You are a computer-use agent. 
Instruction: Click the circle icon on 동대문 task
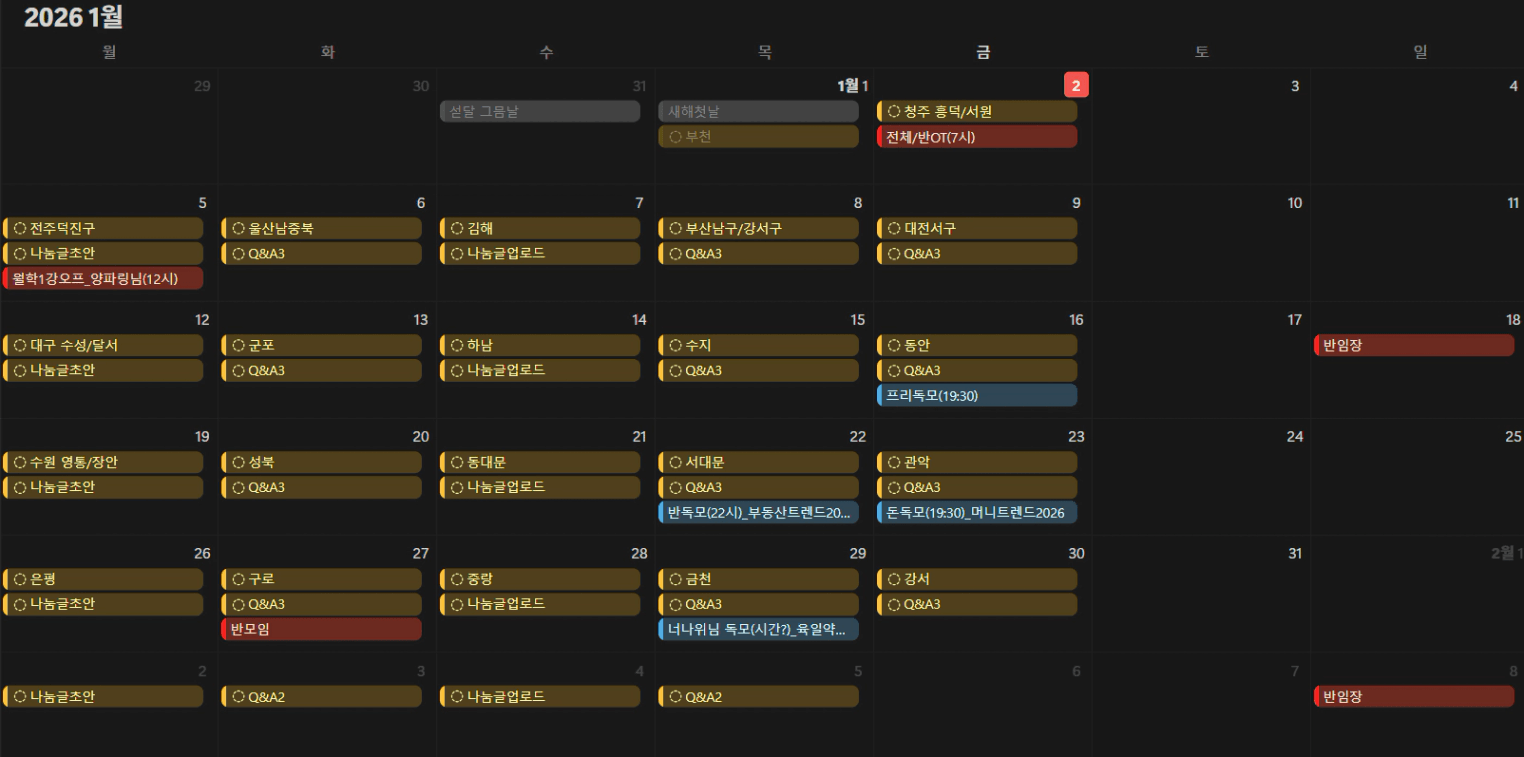tap(457, 463)
